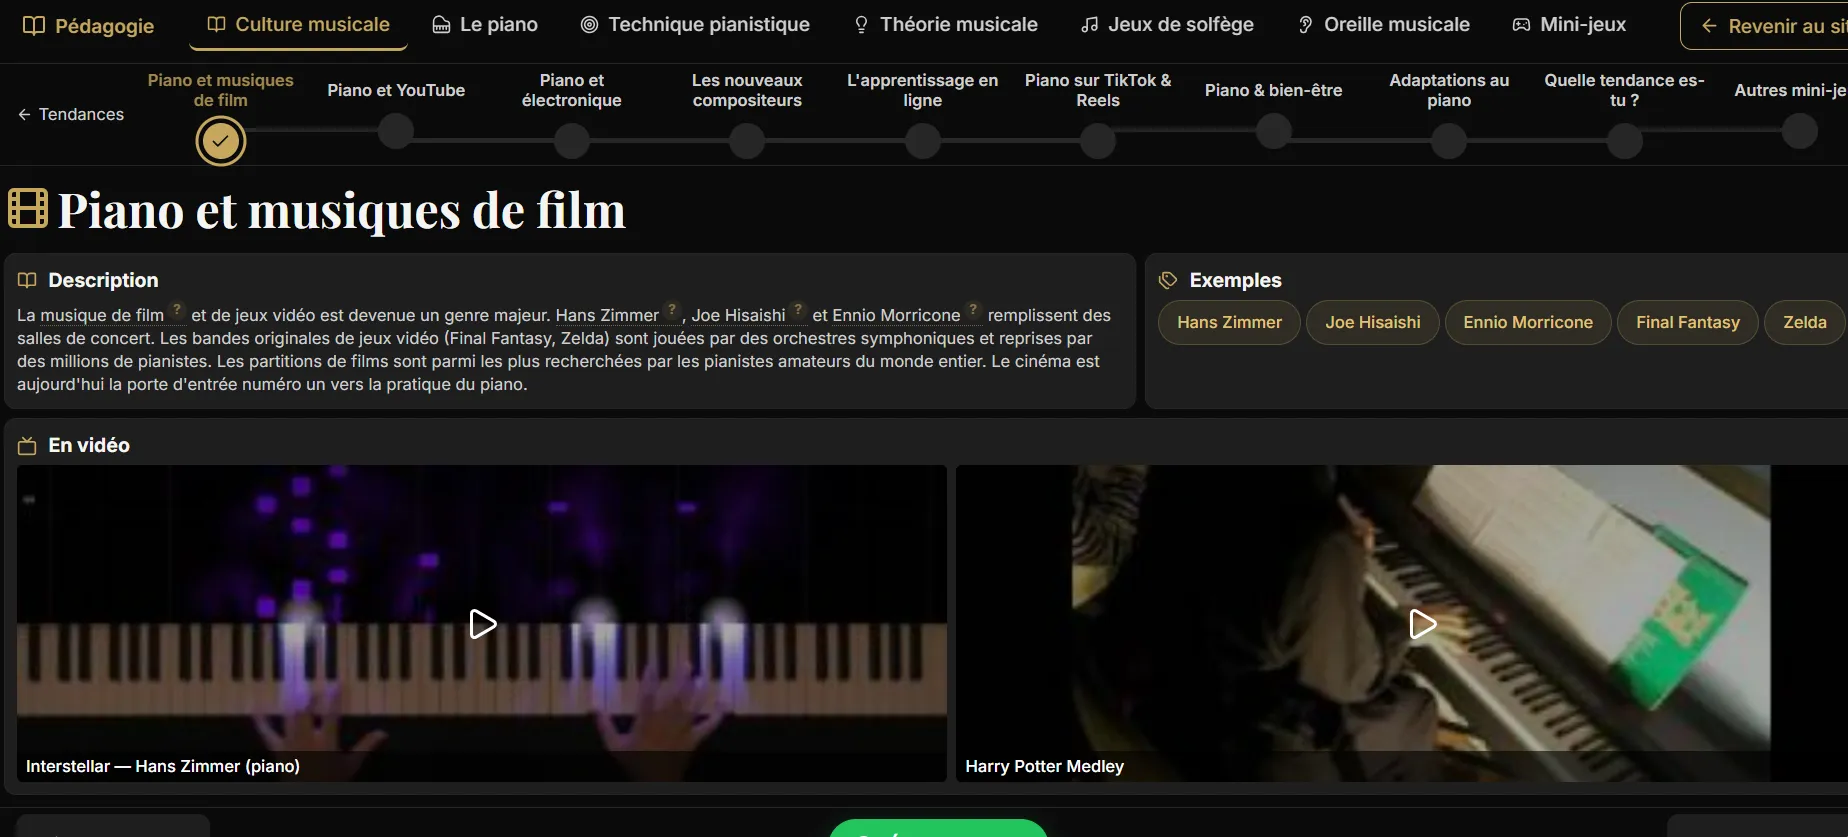
Task: Click the film strip icon beside page title
Action: 28,209
